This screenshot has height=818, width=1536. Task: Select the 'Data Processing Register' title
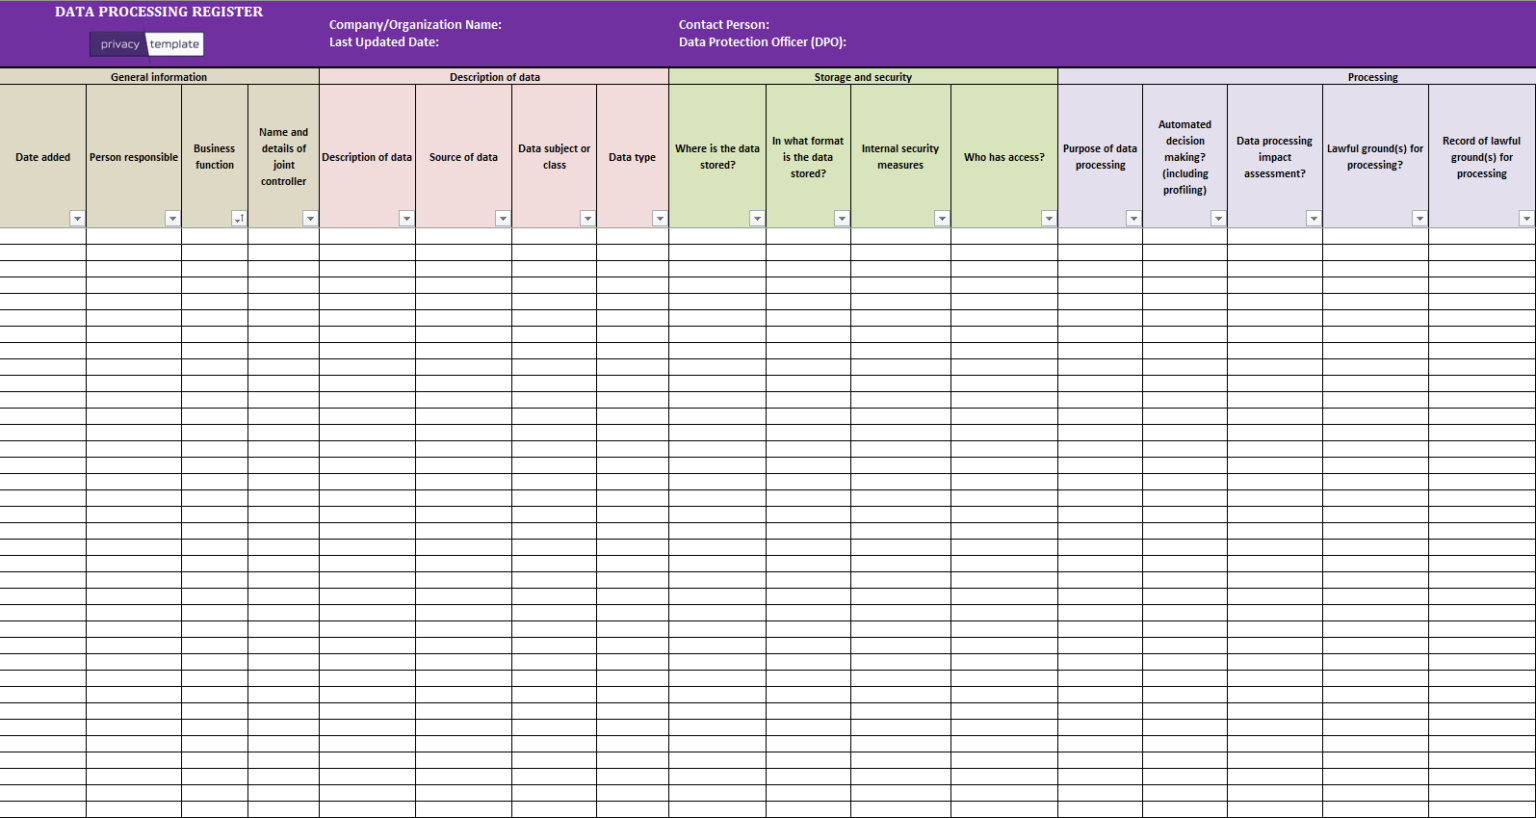coord(159,12)
